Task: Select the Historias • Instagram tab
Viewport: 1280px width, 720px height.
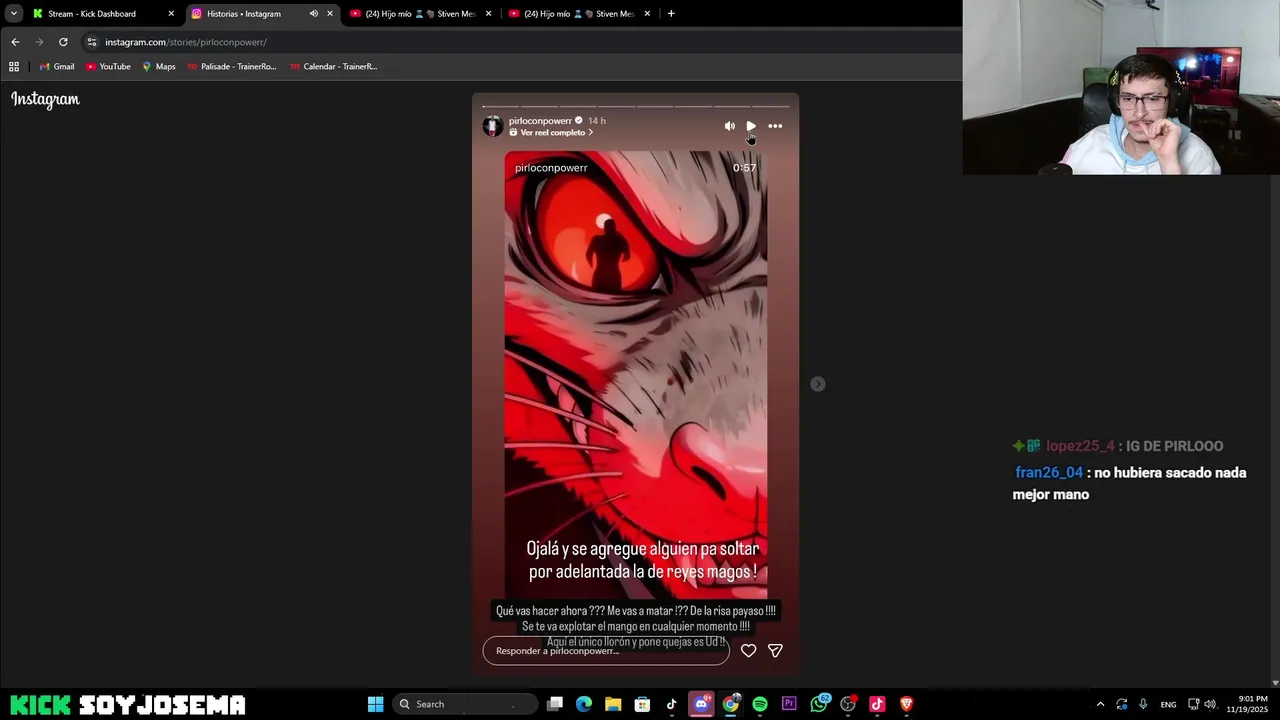Action: point(243,14)
